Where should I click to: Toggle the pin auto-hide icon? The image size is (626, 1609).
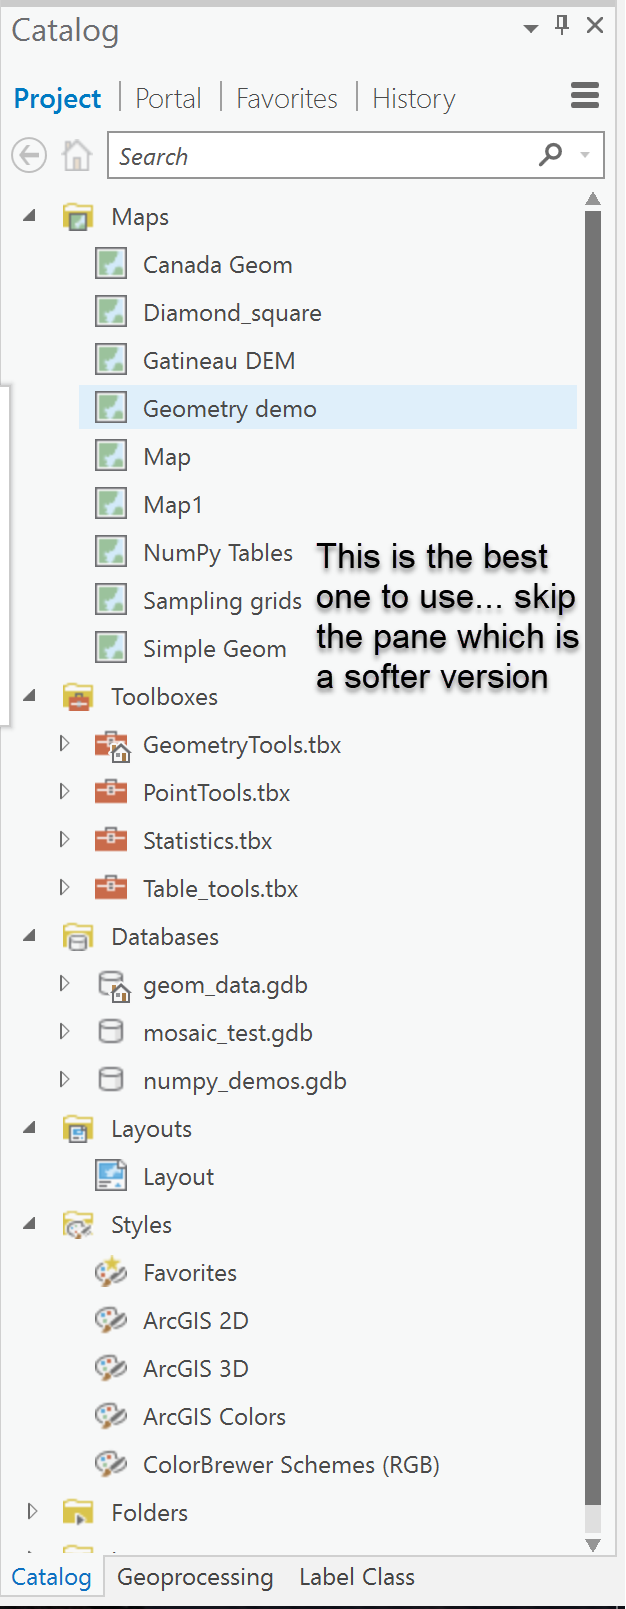(562, 26)
